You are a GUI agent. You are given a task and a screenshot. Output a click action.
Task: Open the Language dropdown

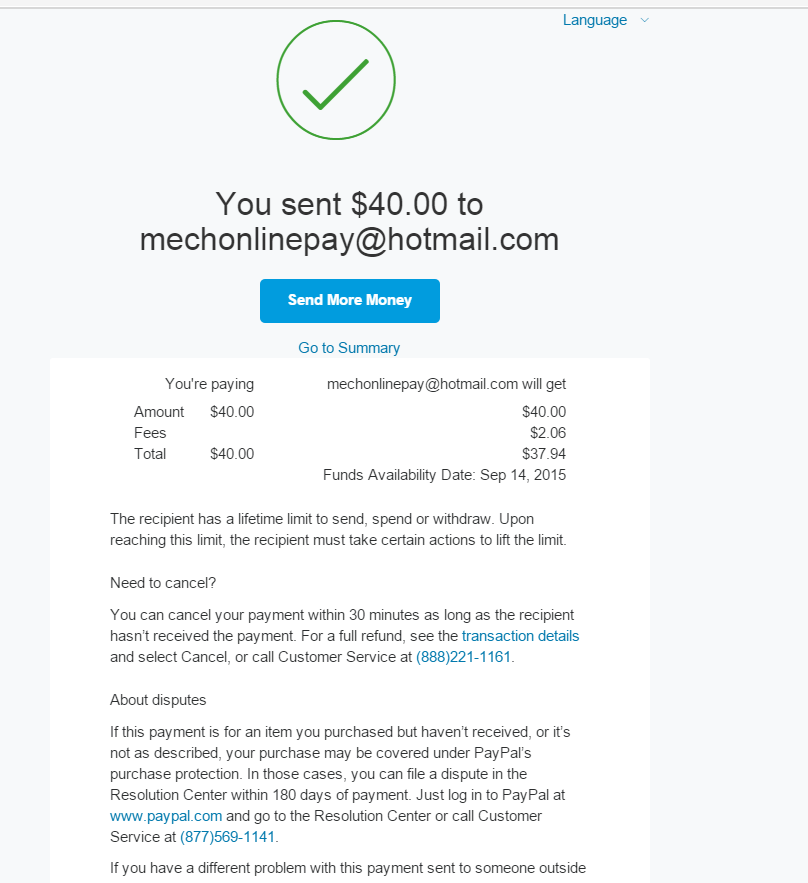point(595,20)
